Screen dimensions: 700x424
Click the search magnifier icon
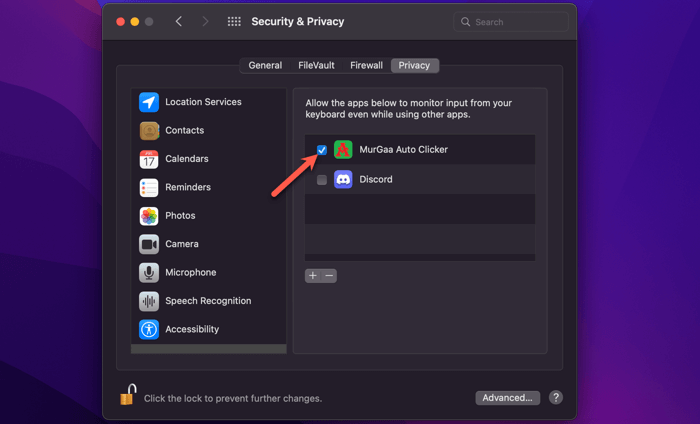tap(465, 22)
